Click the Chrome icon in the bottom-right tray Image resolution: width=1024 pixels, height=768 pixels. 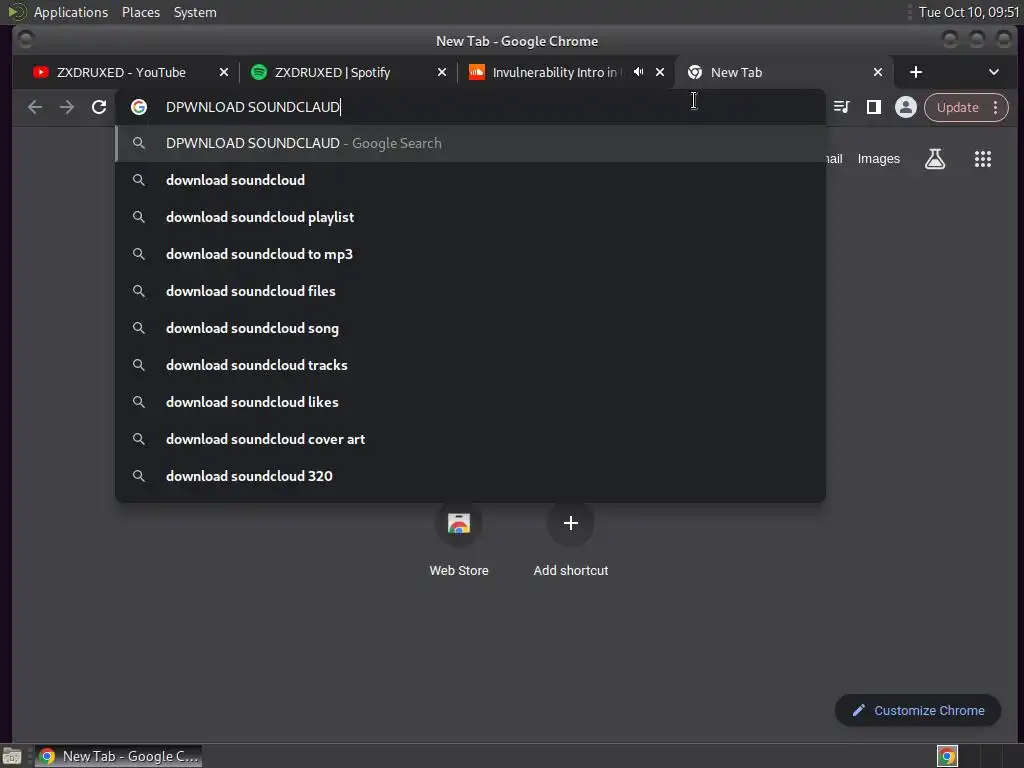(x=947, y=756)
